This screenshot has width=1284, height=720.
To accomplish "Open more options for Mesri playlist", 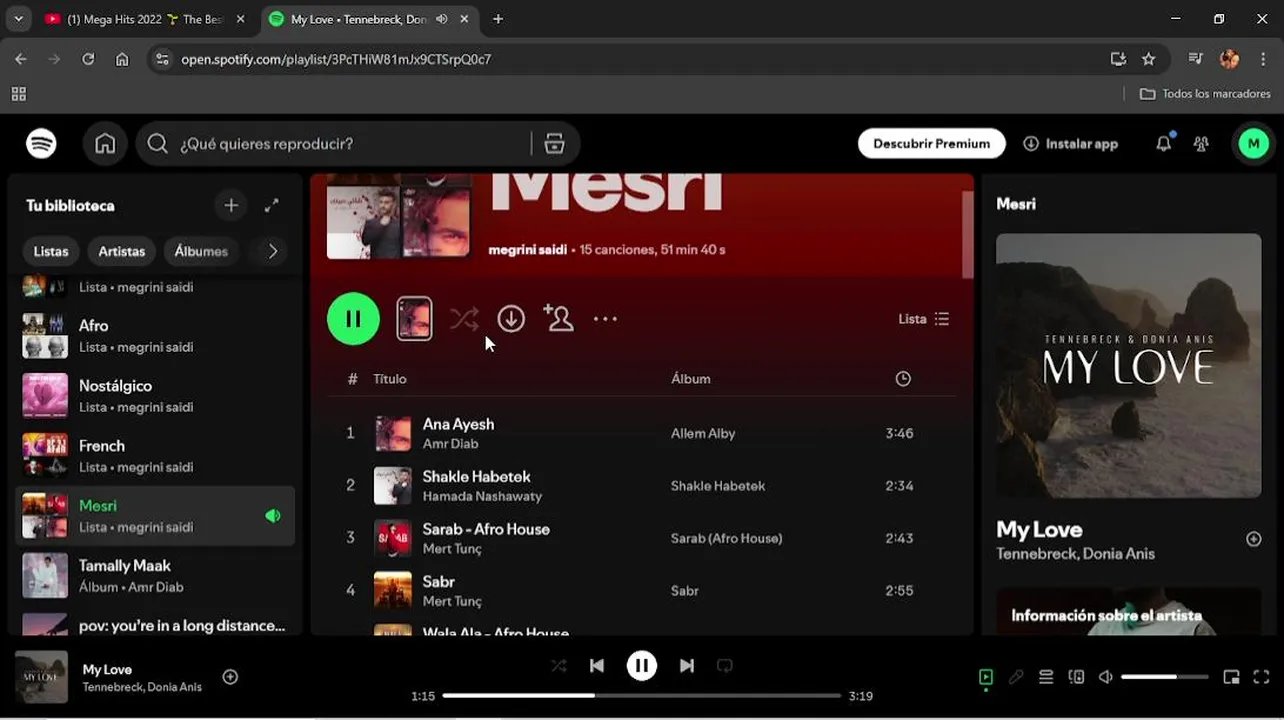I will pyautogui.click(x=605, y=319).
